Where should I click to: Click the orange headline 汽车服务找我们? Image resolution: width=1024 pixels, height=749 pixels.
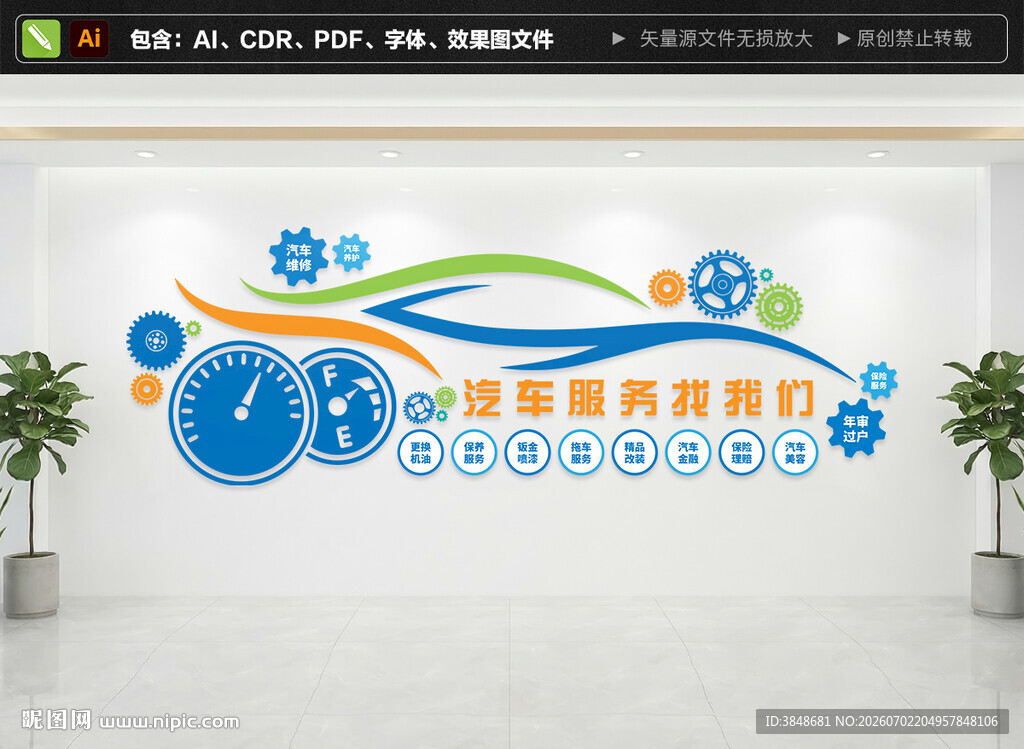(639, 397)
